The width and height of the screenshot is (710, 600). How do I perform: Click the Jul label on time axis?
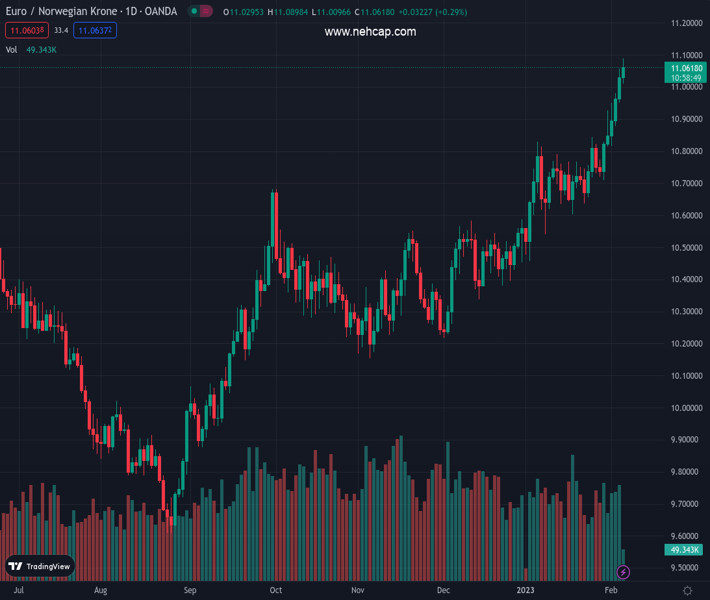click(18, 591)
